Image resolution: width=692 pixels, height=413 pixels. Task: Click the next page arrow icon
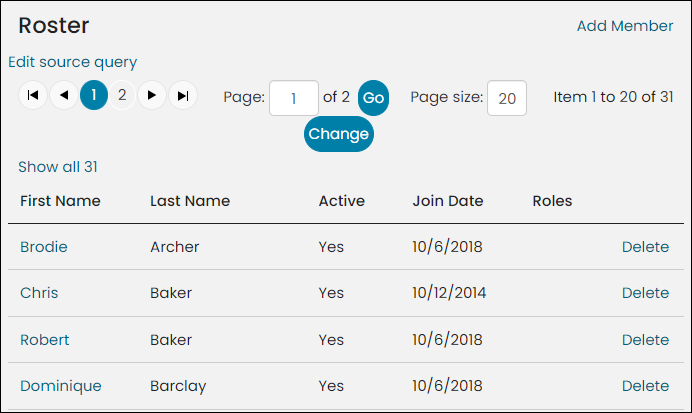coord(152,95)
